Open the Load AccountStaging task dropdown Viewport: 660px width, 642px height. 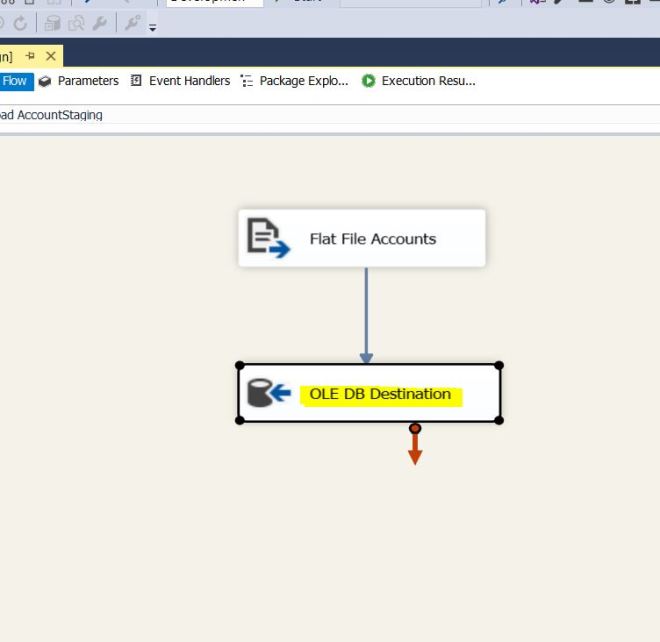[50, 115]
